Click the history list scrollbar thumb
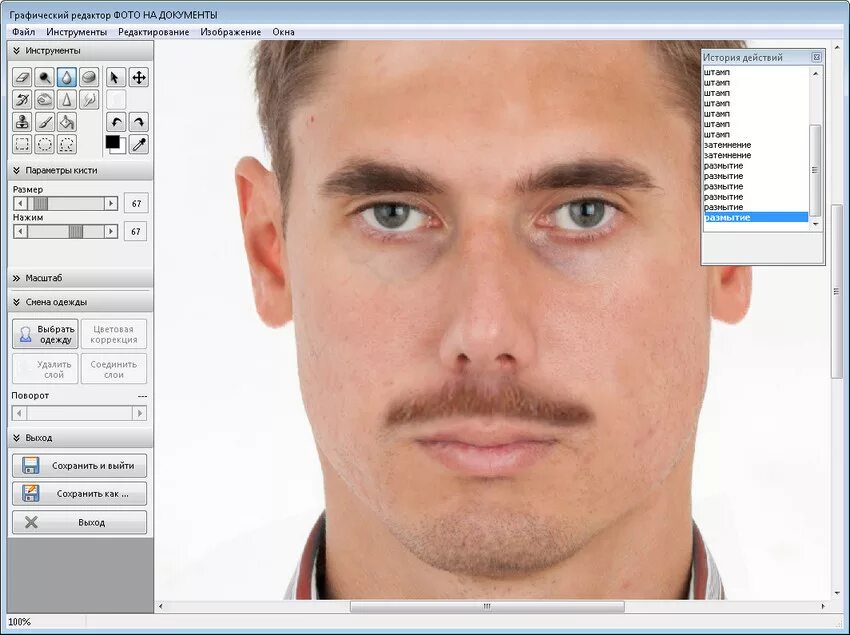This screenshot has height=635, width=850. tap(815, 170)
